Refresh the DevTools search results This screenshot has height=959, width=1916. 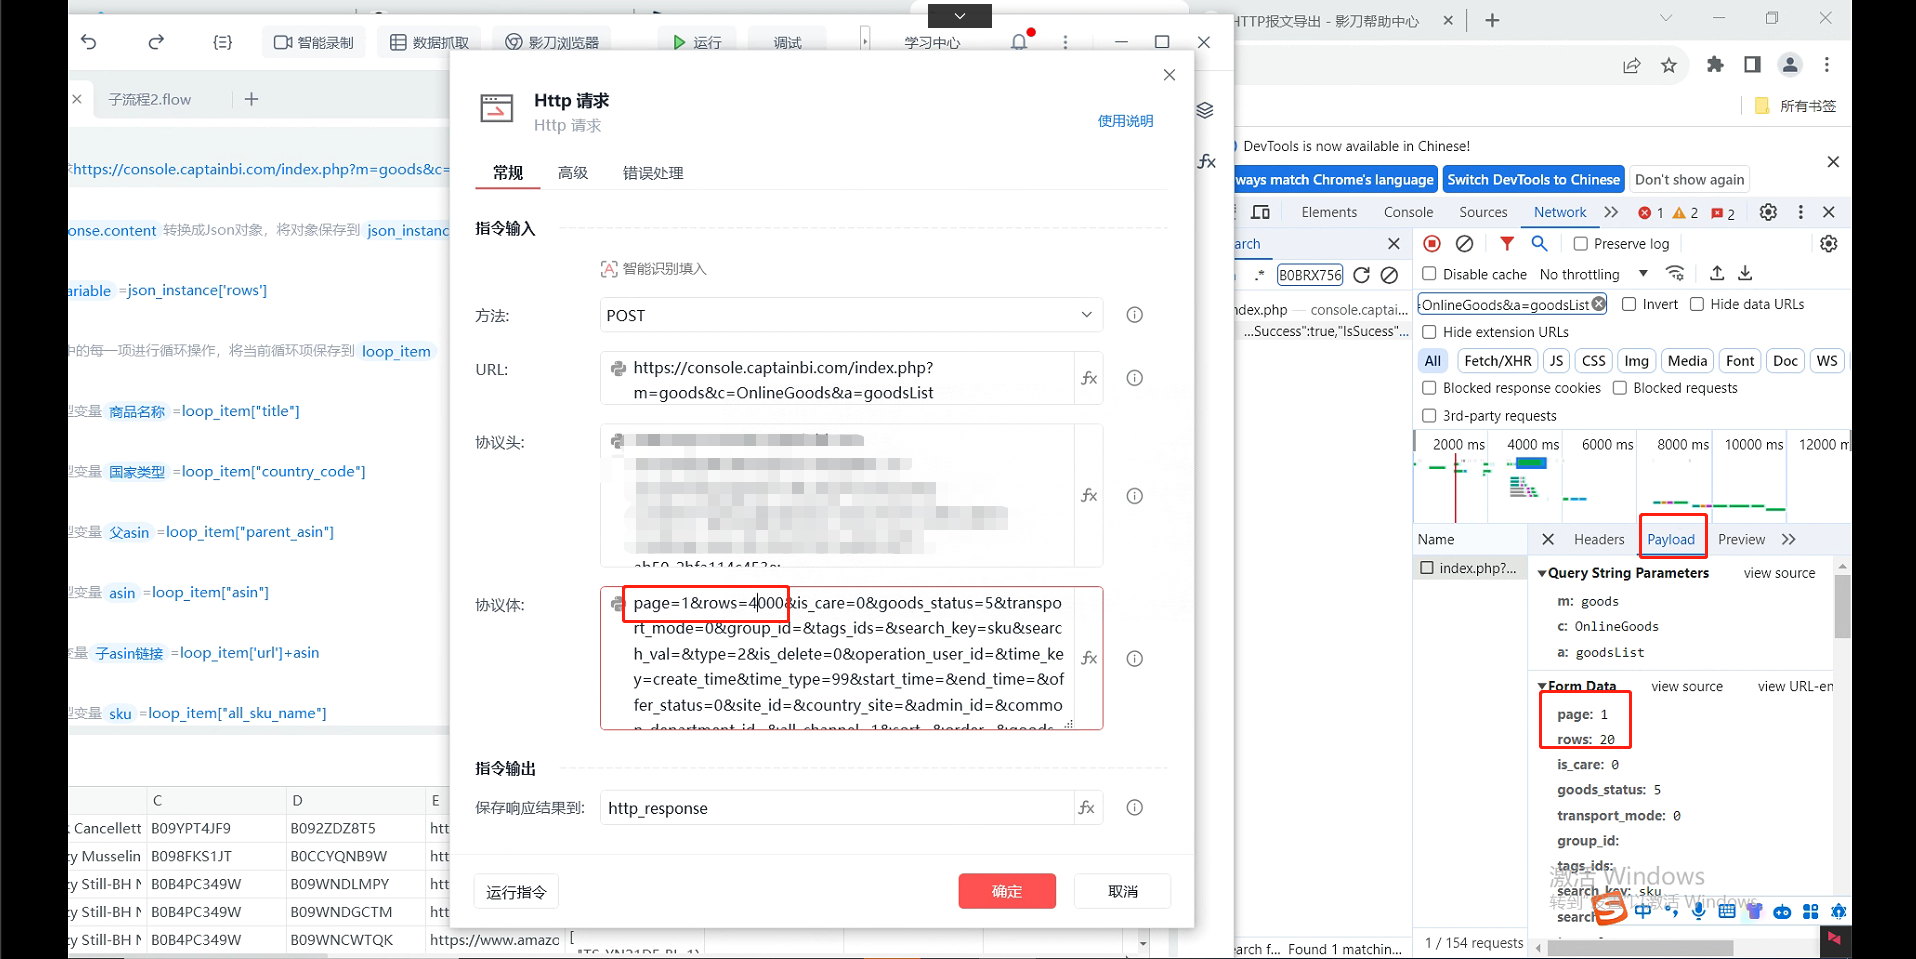point(1361,275)
